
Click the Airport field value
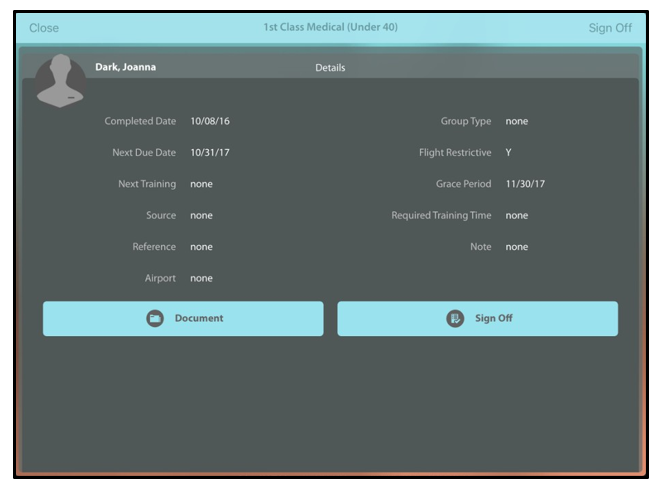[201, 279]
